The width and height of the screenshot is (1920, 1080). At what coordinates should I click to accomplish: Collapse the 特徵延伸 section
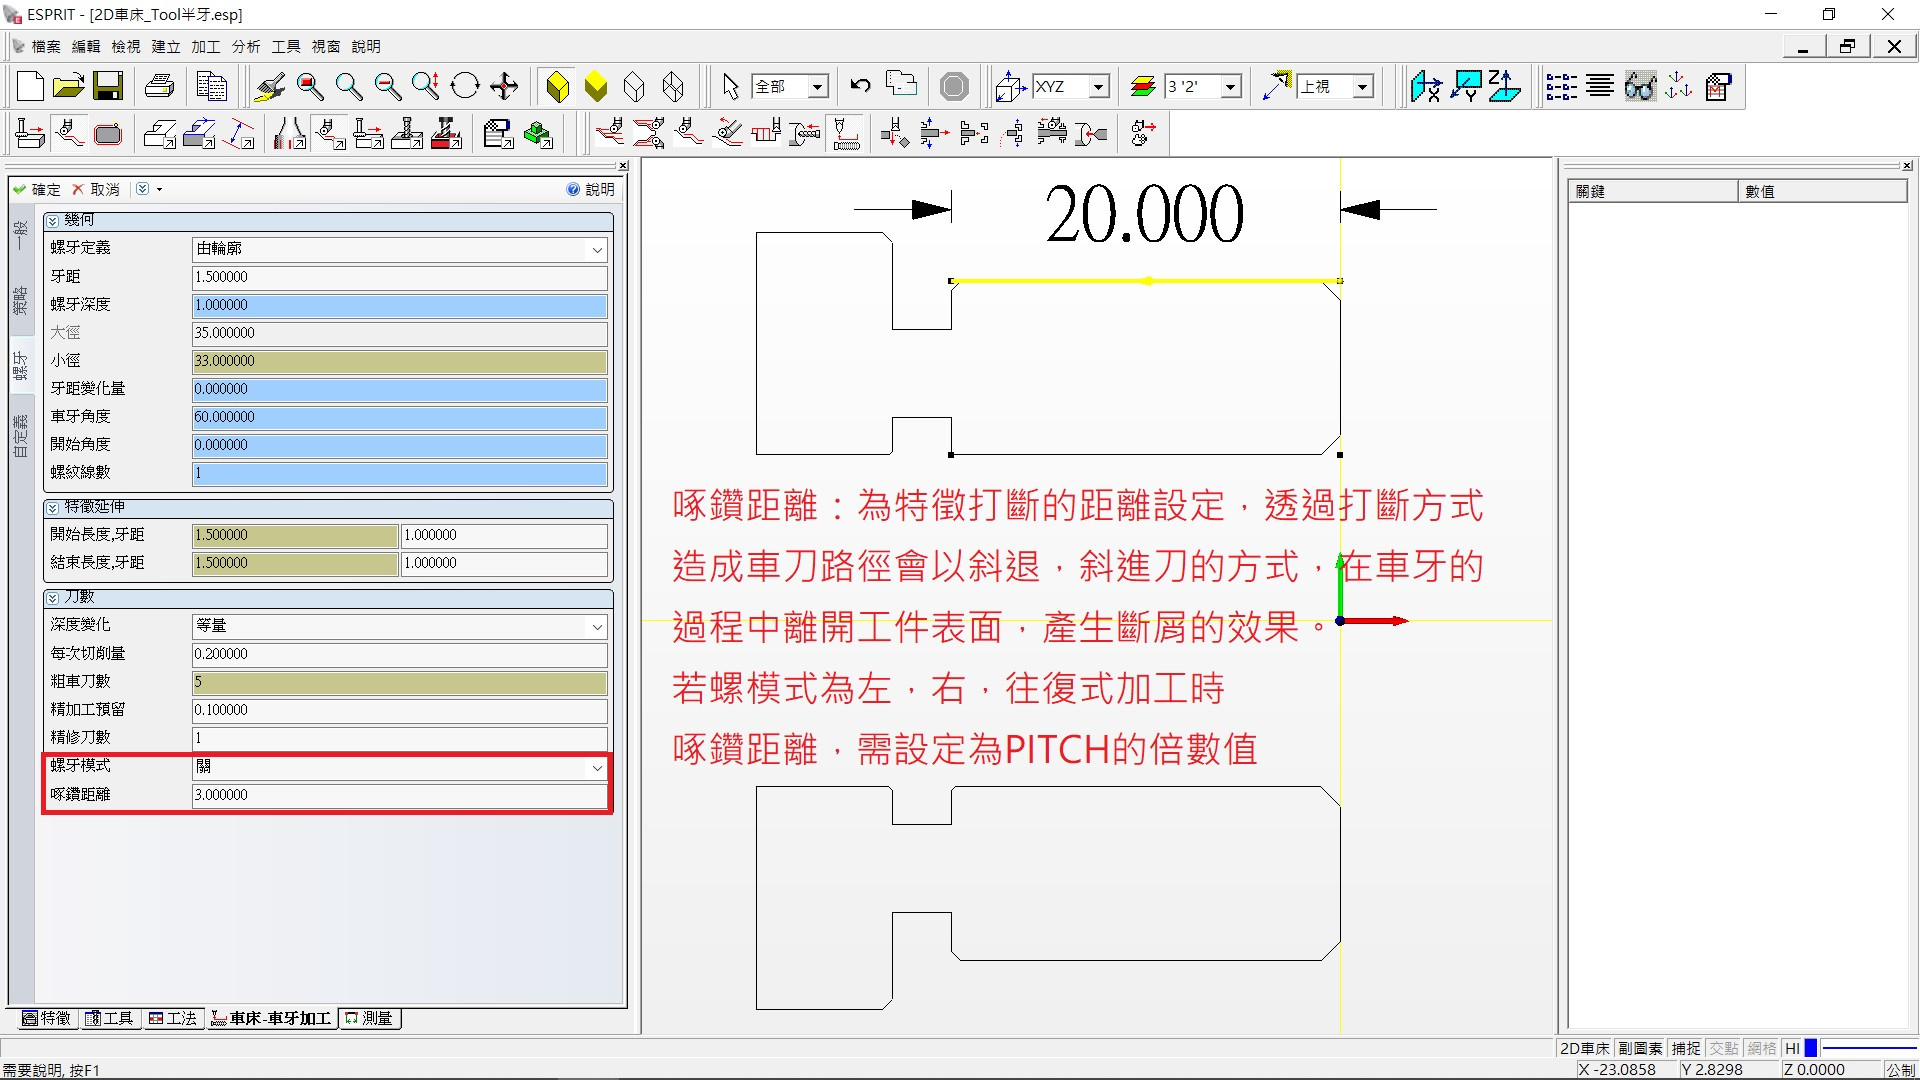[53, 508]
